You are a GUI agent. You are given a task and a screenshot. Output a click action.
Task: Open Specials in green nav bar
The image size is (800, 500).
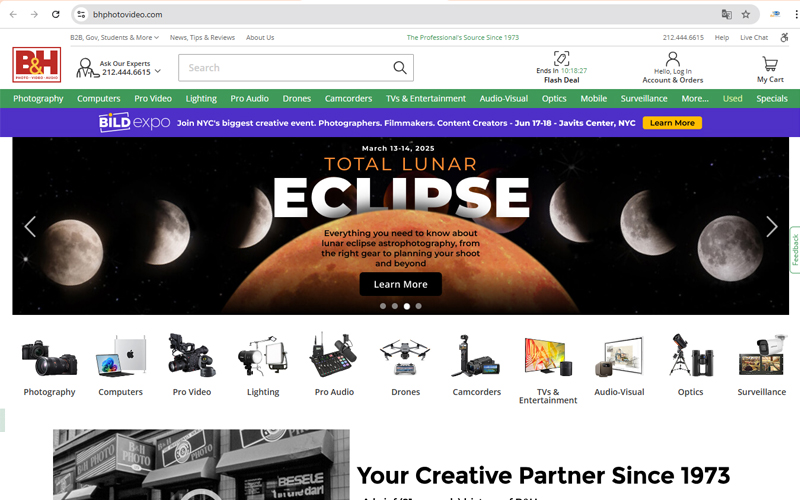coord(772,98)
